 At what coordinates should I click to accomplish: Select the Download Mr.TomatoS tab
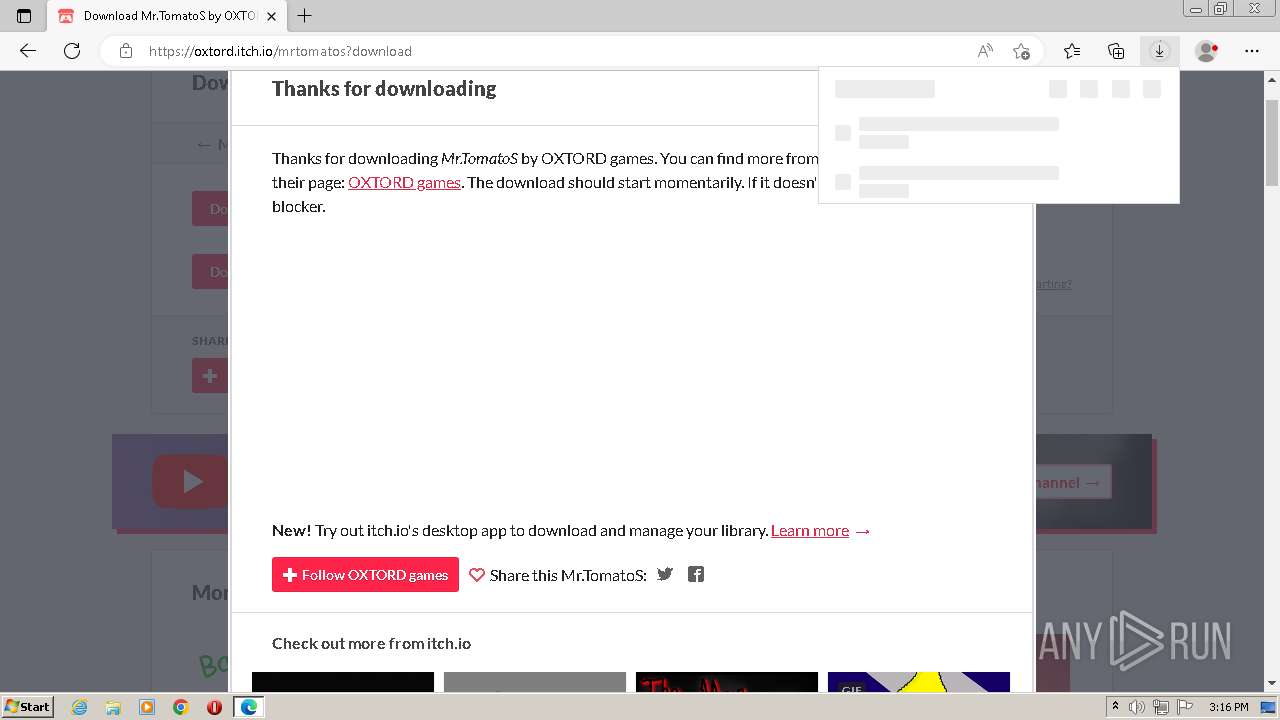click(x=168, y=16)
